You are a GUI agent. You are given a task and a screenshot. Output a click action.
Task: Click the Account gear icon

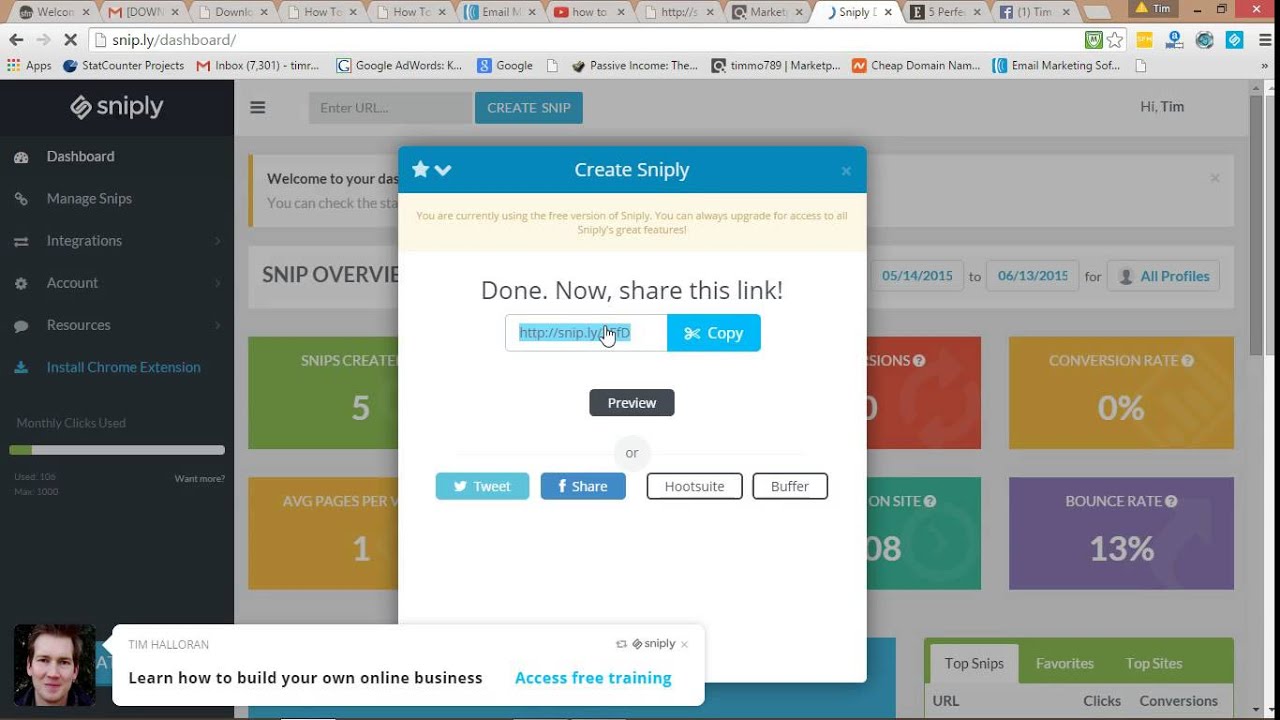click(x=21, y=283)
